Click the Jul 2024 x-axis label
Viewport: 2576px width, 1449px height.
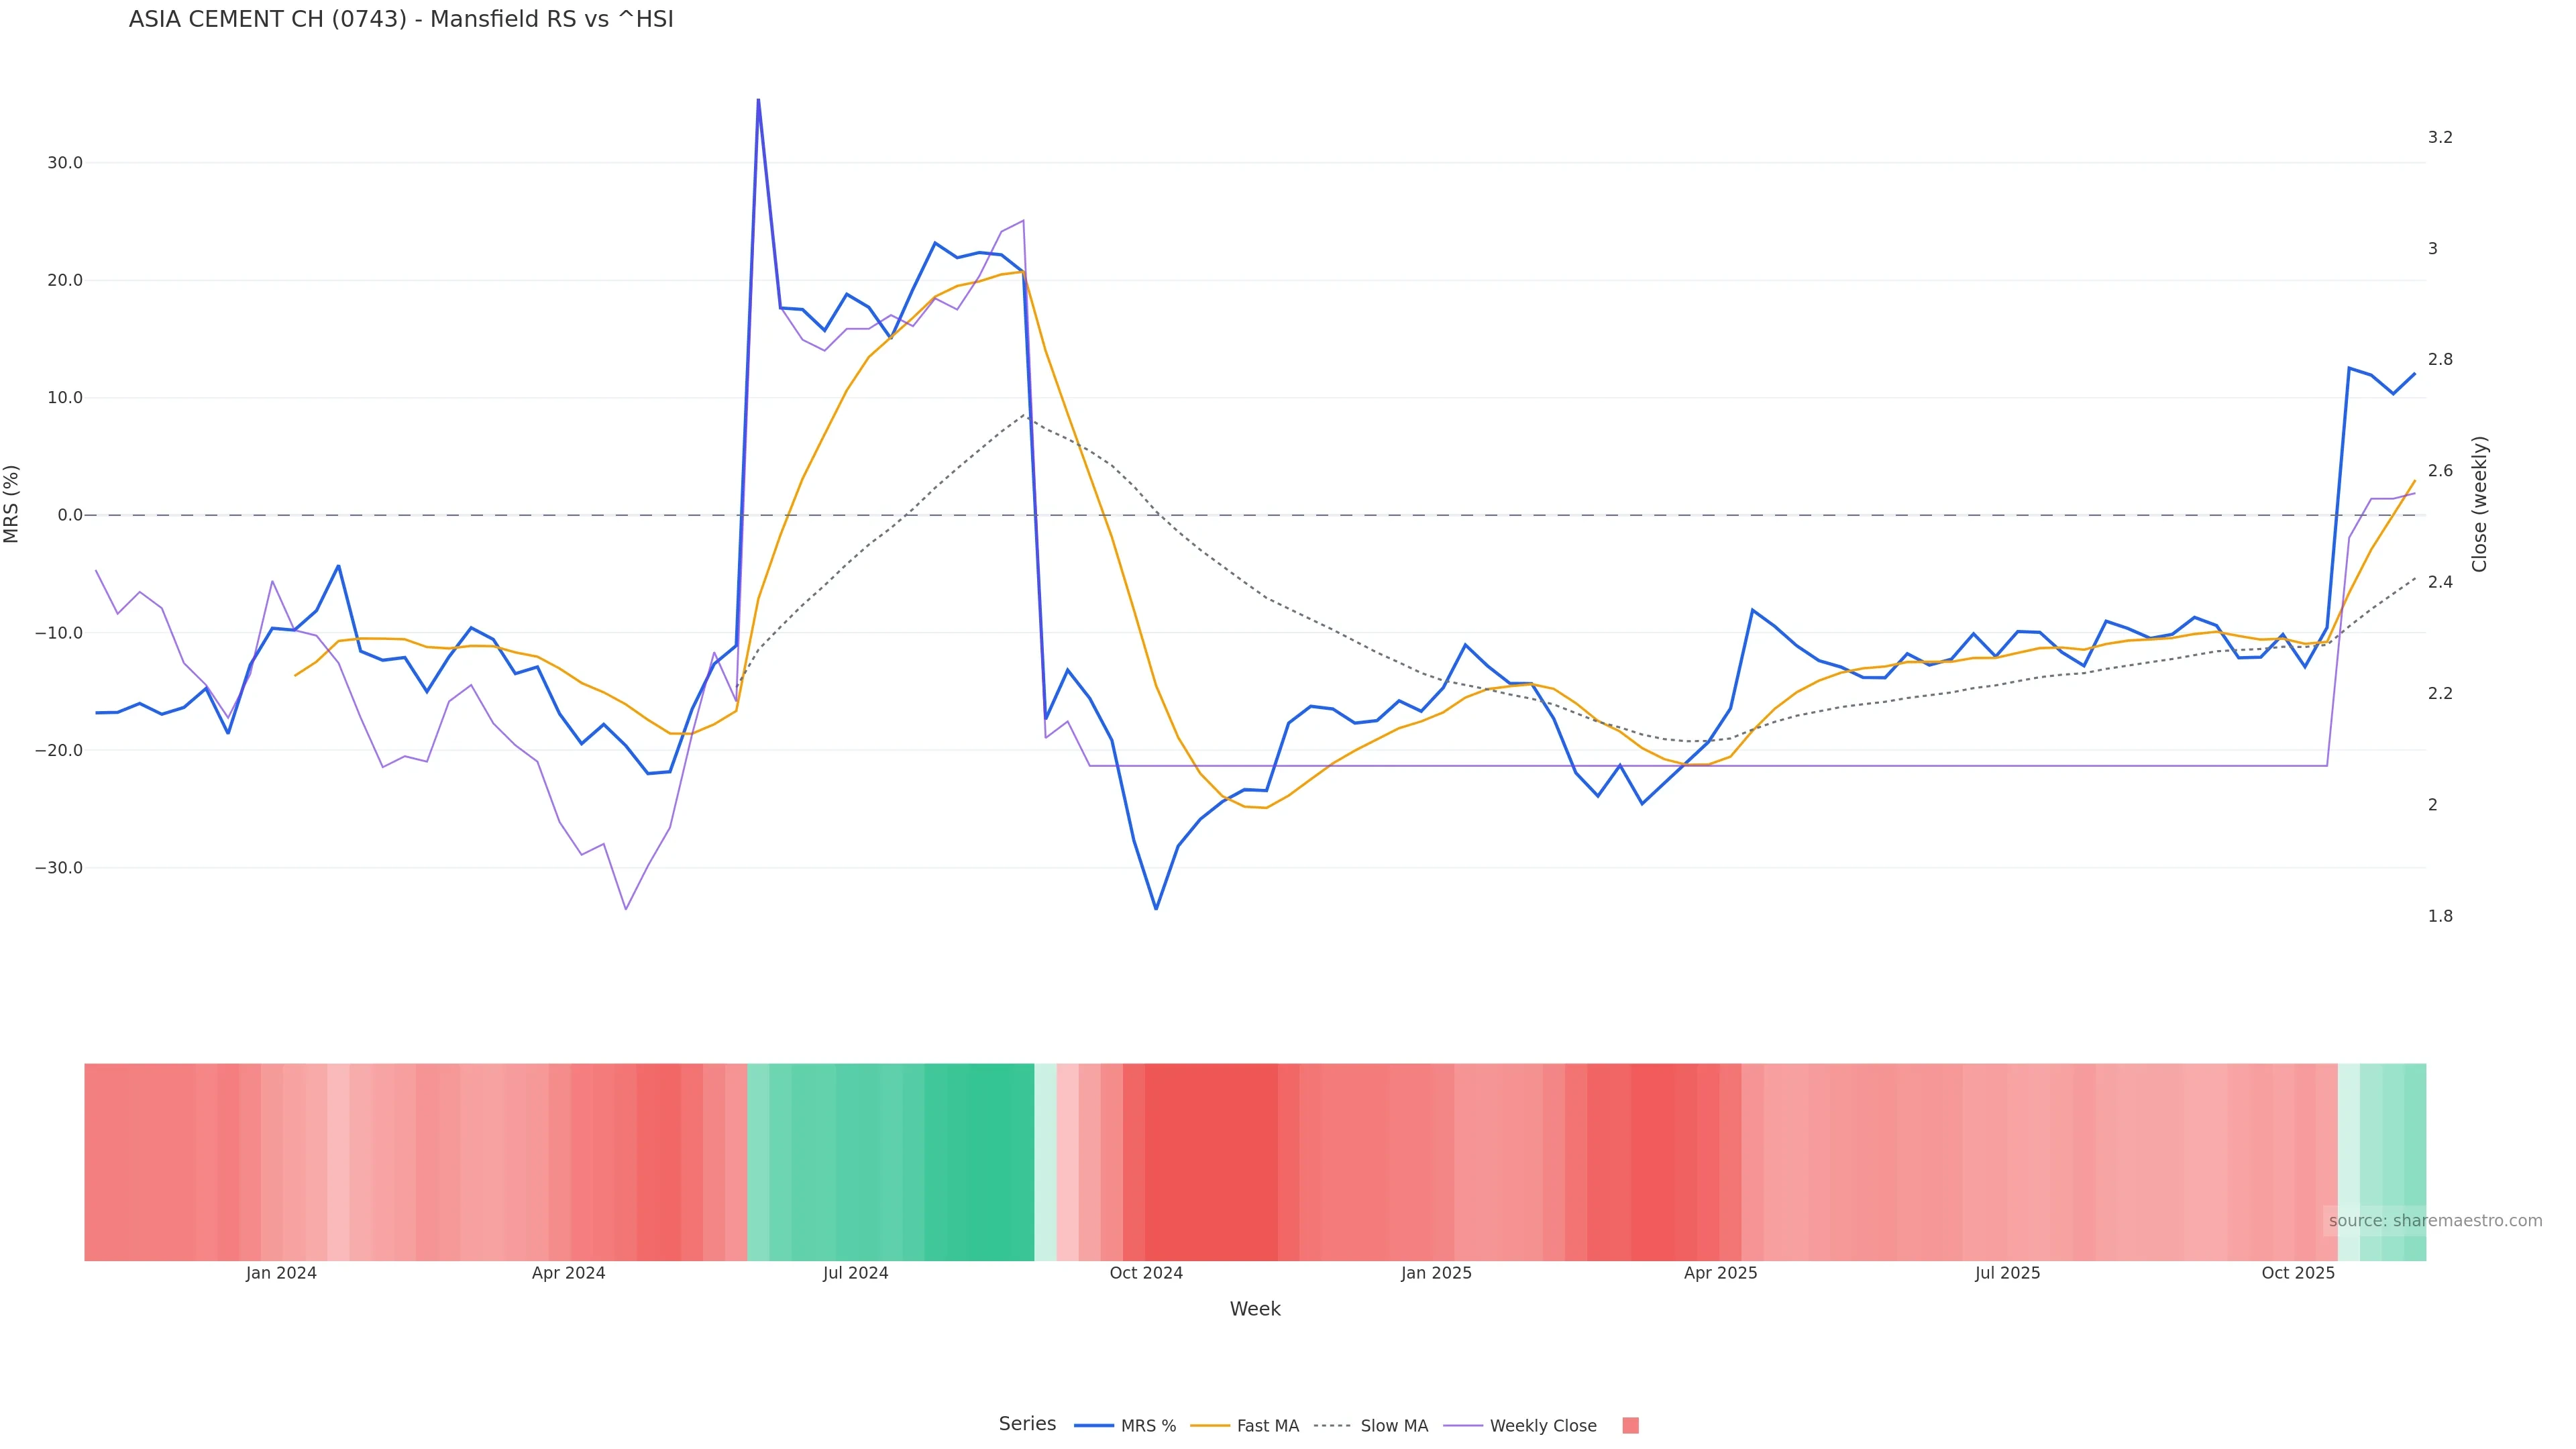[856, 1273]
